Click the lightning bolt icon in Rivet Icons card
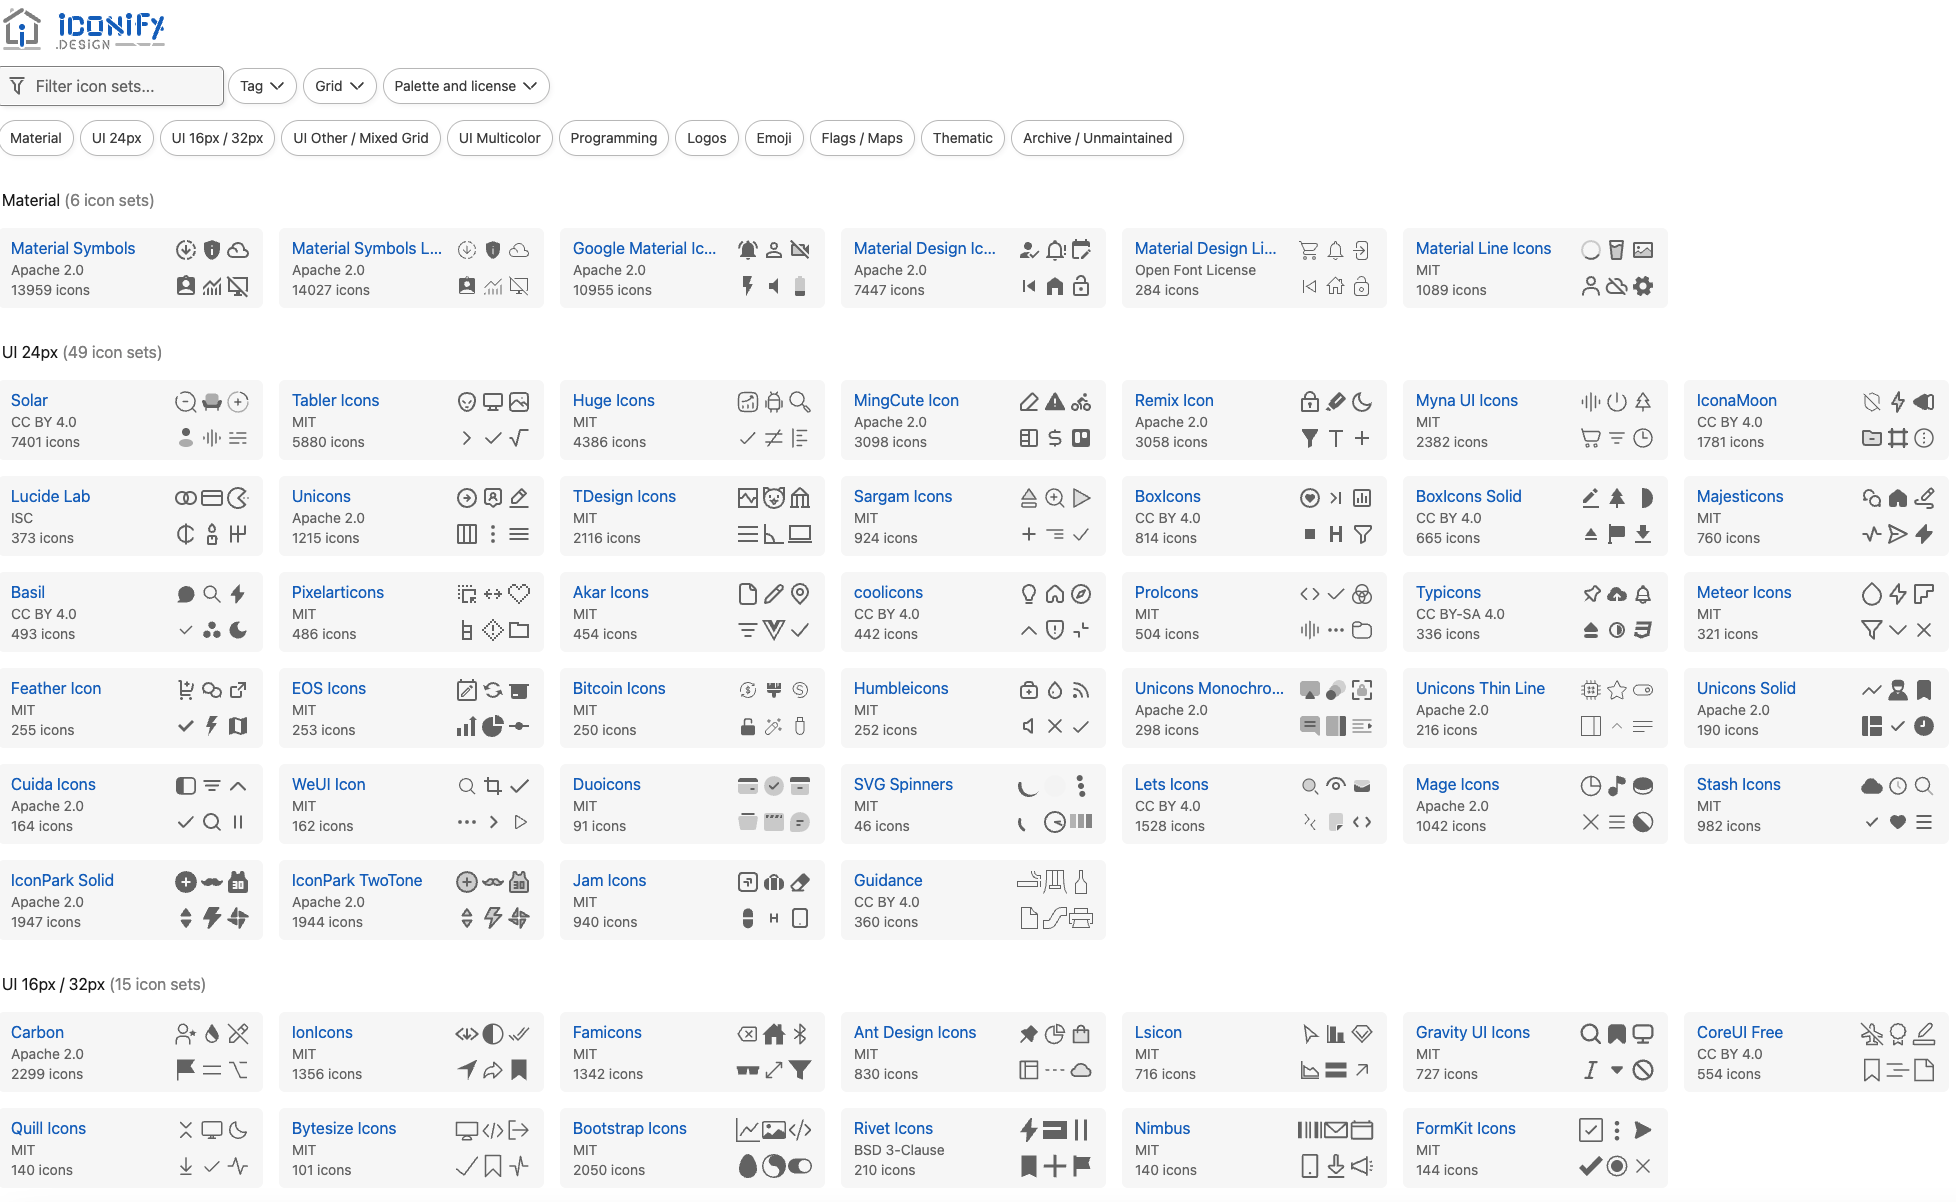 1029,1130
